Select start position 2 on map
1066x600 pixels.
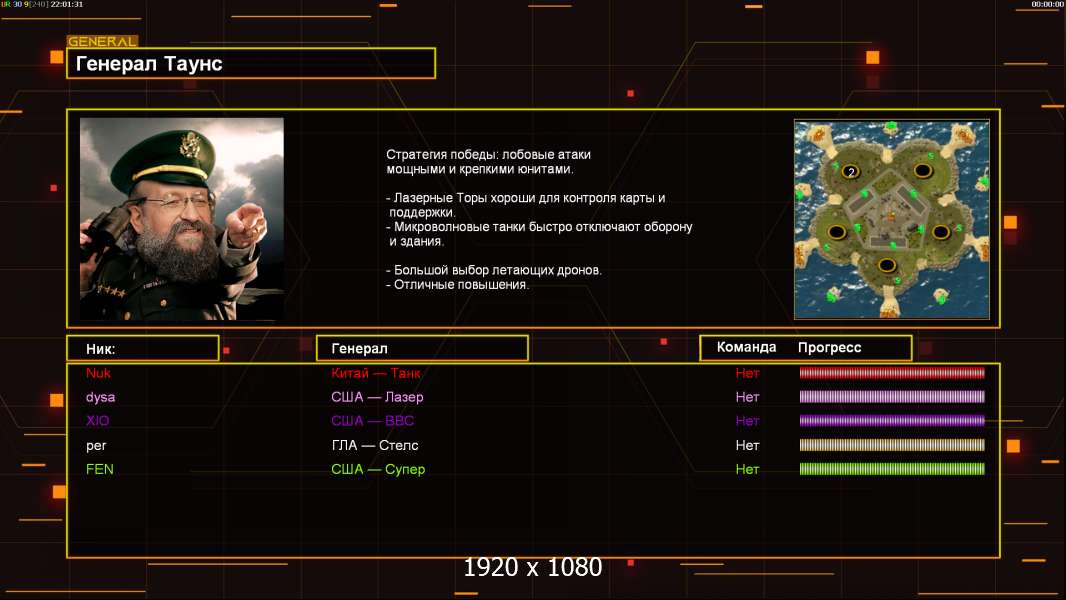tap(850, 172)
